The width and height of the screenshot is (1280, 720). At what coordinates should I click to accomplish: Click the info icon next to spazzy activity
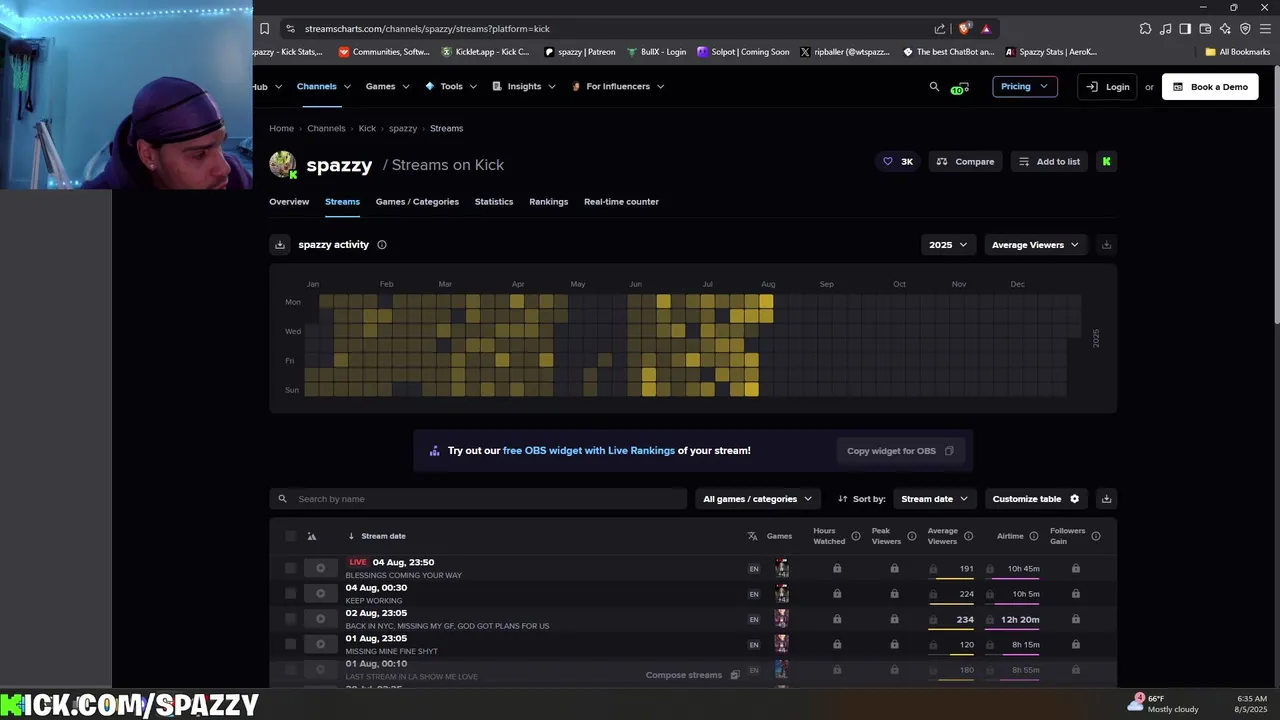(x=382, y=245)
